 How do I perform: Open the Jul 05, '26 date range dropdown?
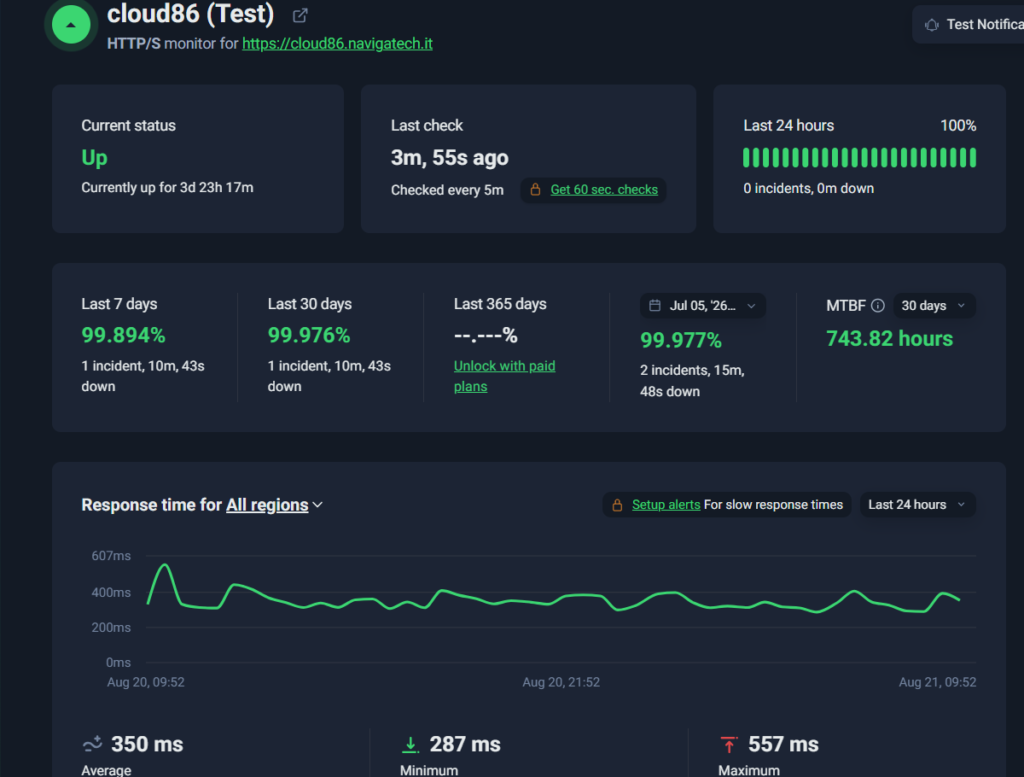pos(703,306)
